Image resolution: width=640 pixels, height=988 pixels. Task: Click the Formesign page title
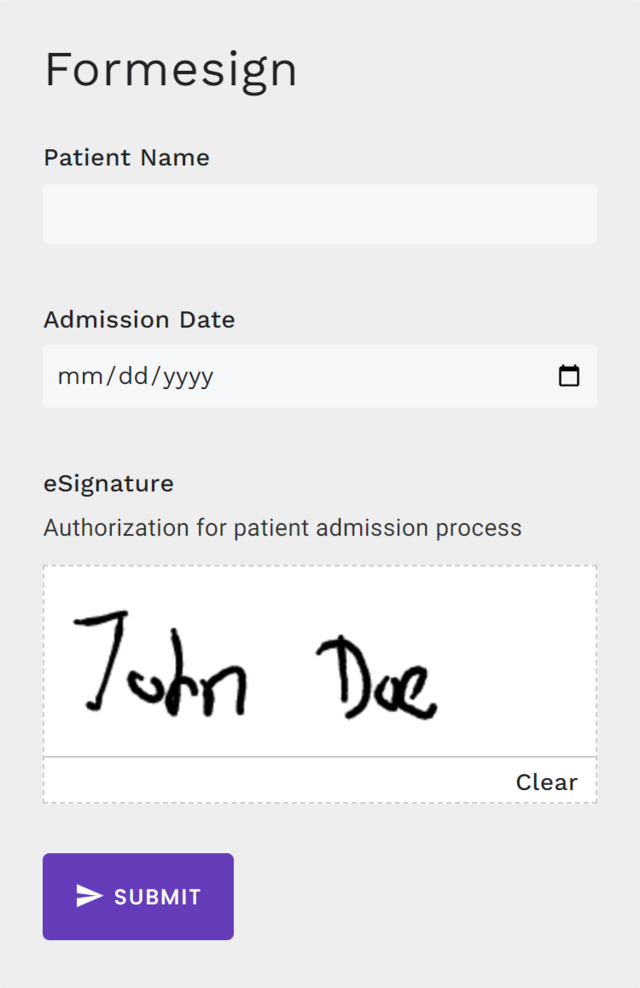pyautogui.click(x=170, y=68)
